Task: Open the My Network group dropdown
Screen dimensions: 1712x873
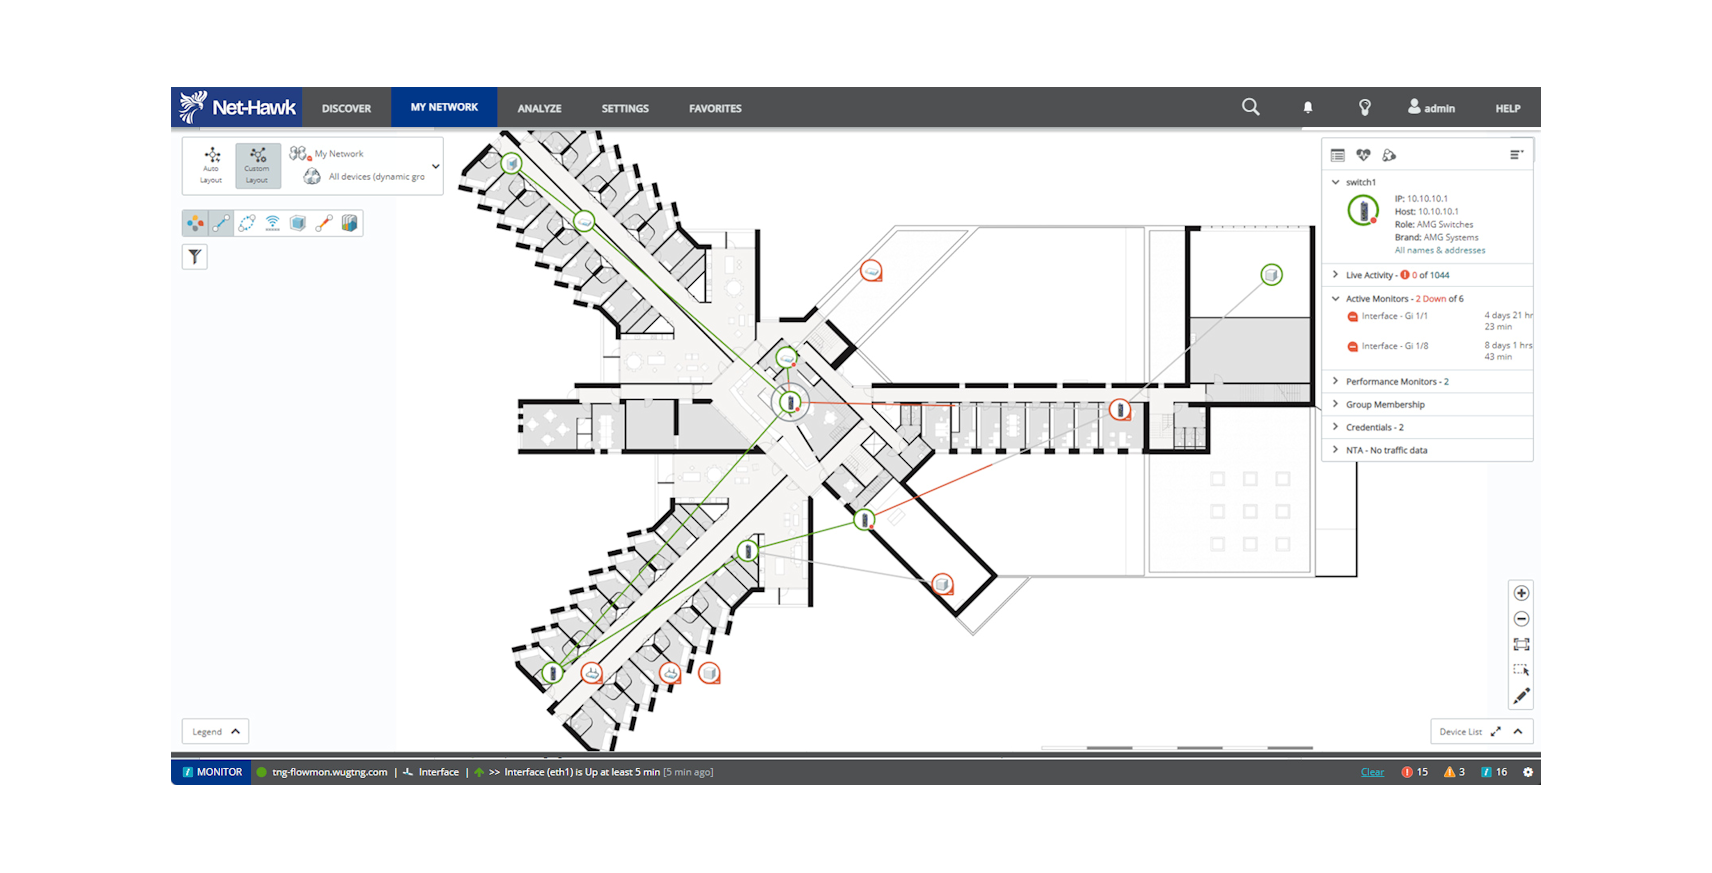Action: coord(436,166)
